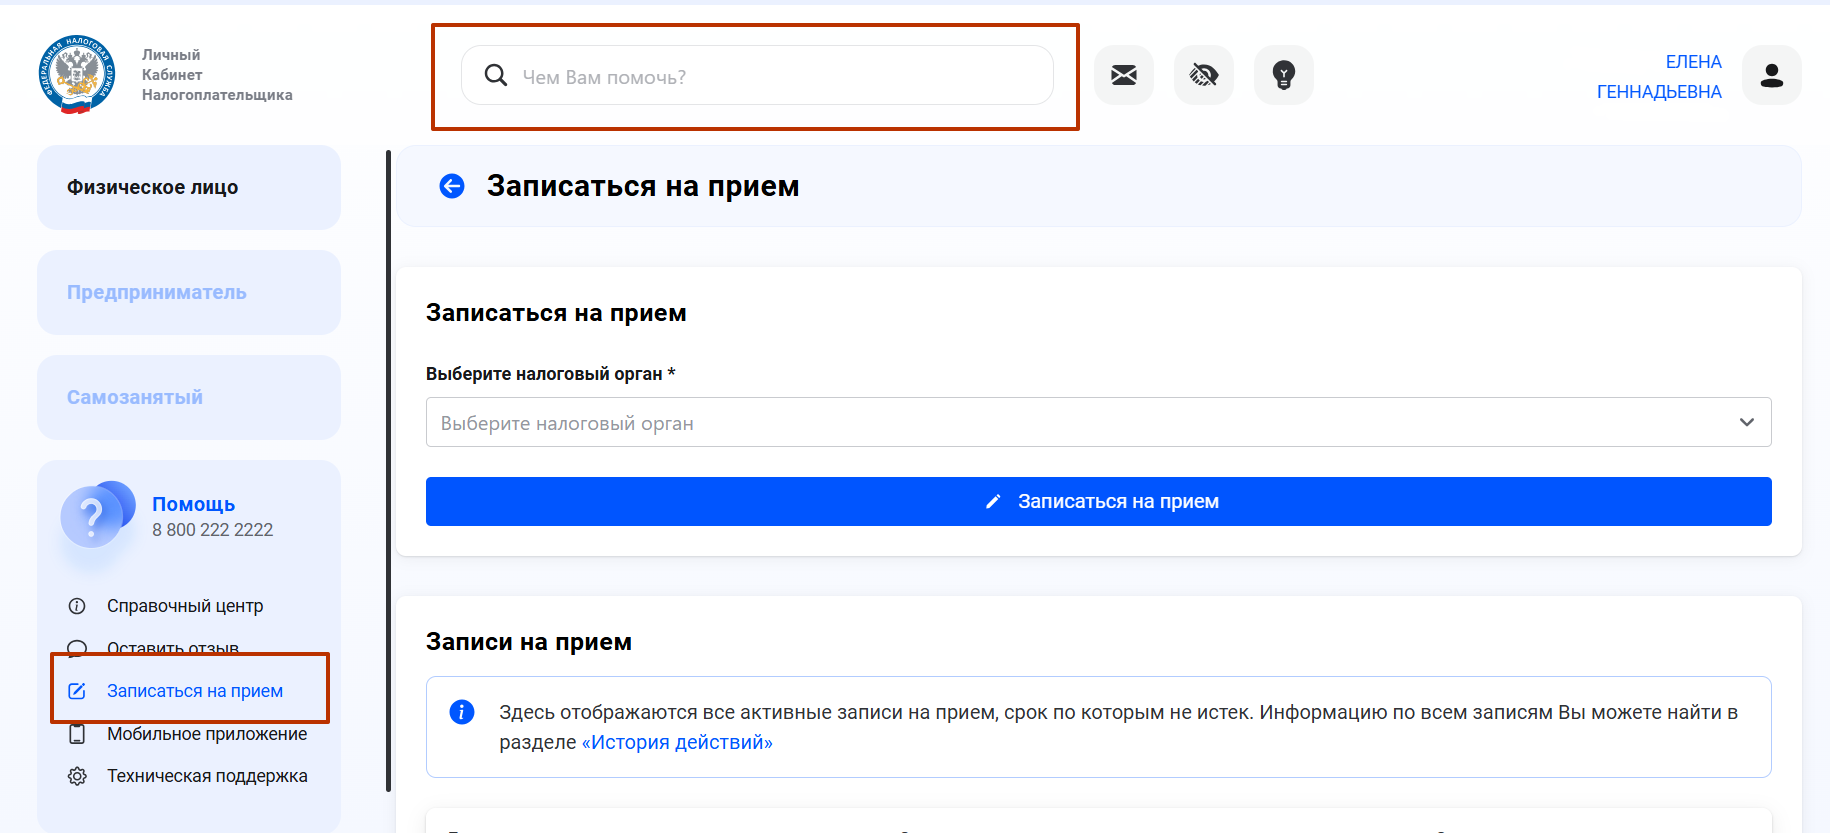
Task: Open 'Оставить отзыв' menu item
Action: coord(173,648)
